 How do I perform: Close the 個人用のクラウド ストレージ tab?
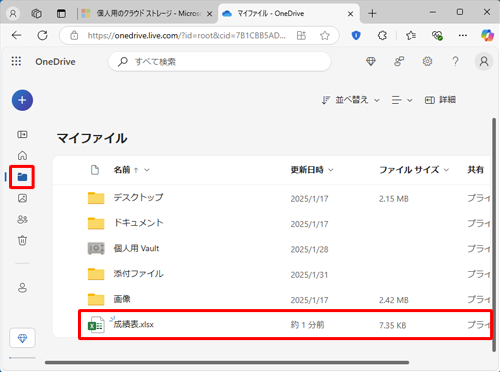(x=209, y=14)
